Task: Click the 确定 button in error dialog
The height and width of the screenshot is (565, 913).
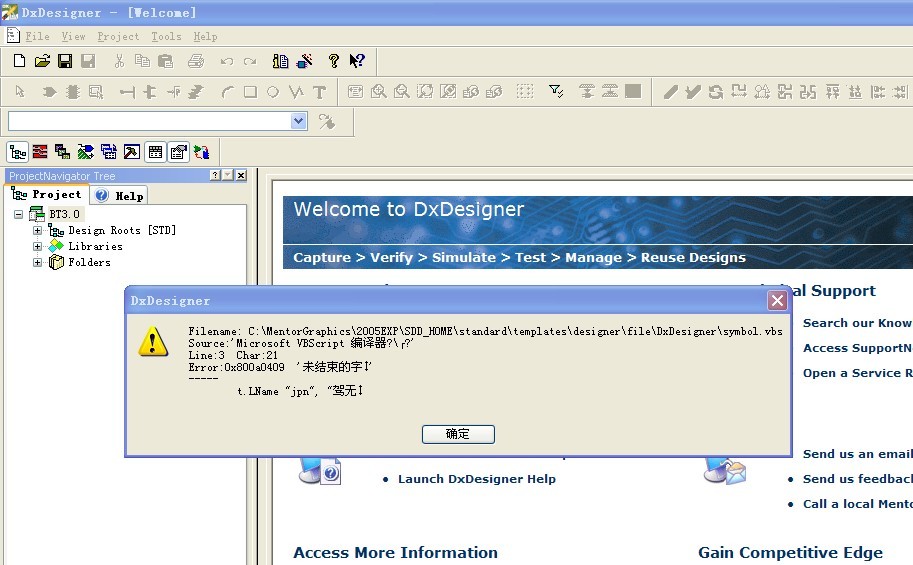Action: point(458,434)
